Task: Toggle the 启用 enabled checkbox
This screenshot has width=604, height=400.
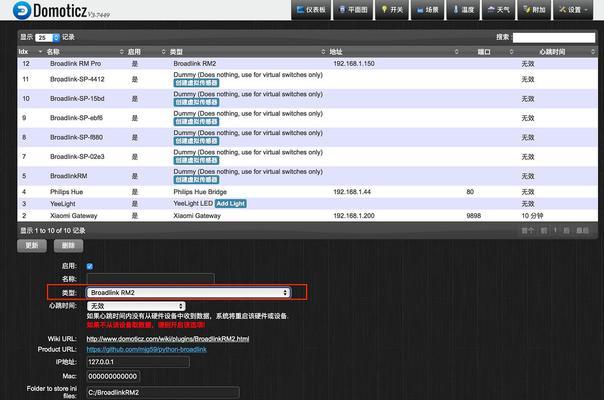Action: [90, 266]
